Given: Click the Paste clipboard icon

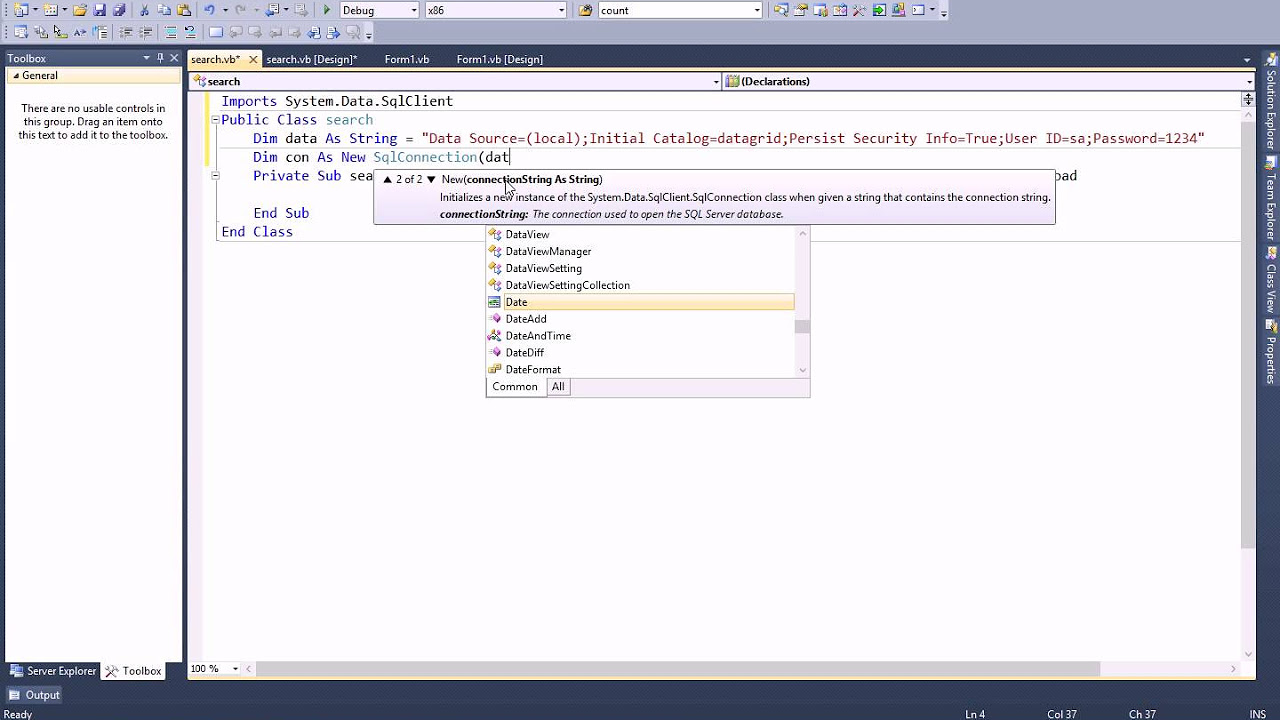Looking at the screenshot, I should tap(183, 10).
